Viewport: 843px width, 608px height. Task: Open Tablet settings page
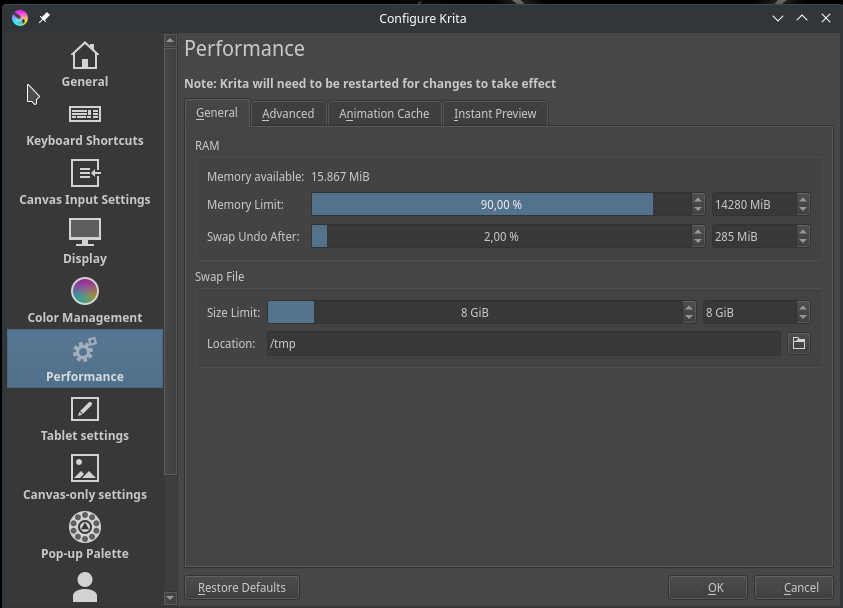85,420
